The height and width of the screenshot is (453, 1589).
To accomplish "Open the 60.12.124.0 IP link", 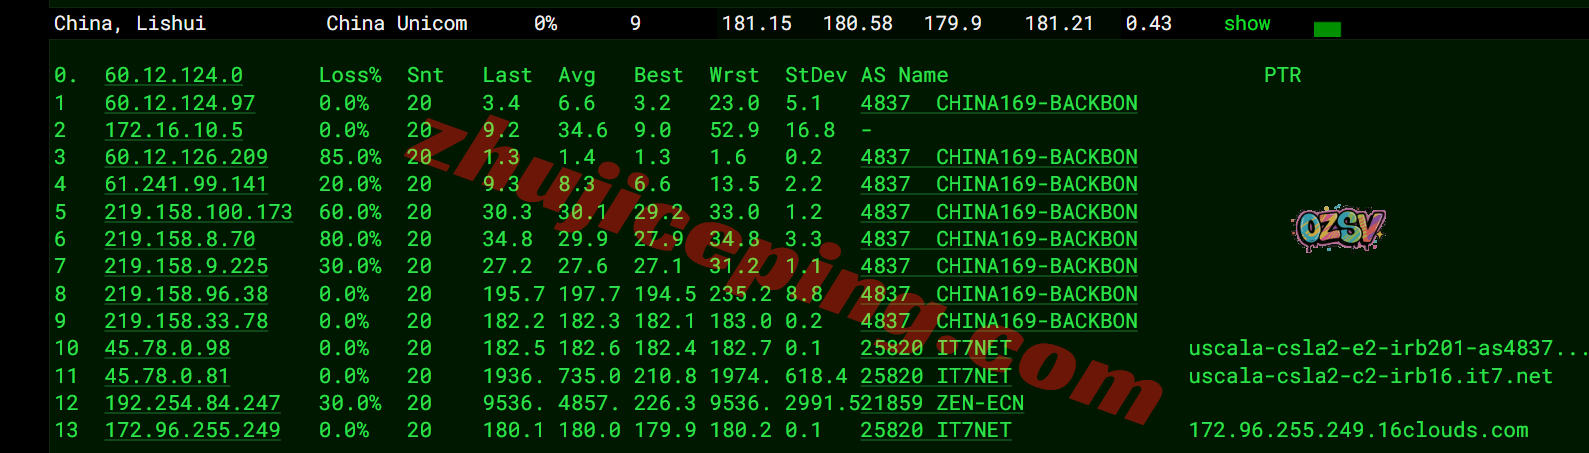I will (x=173, y=76).
